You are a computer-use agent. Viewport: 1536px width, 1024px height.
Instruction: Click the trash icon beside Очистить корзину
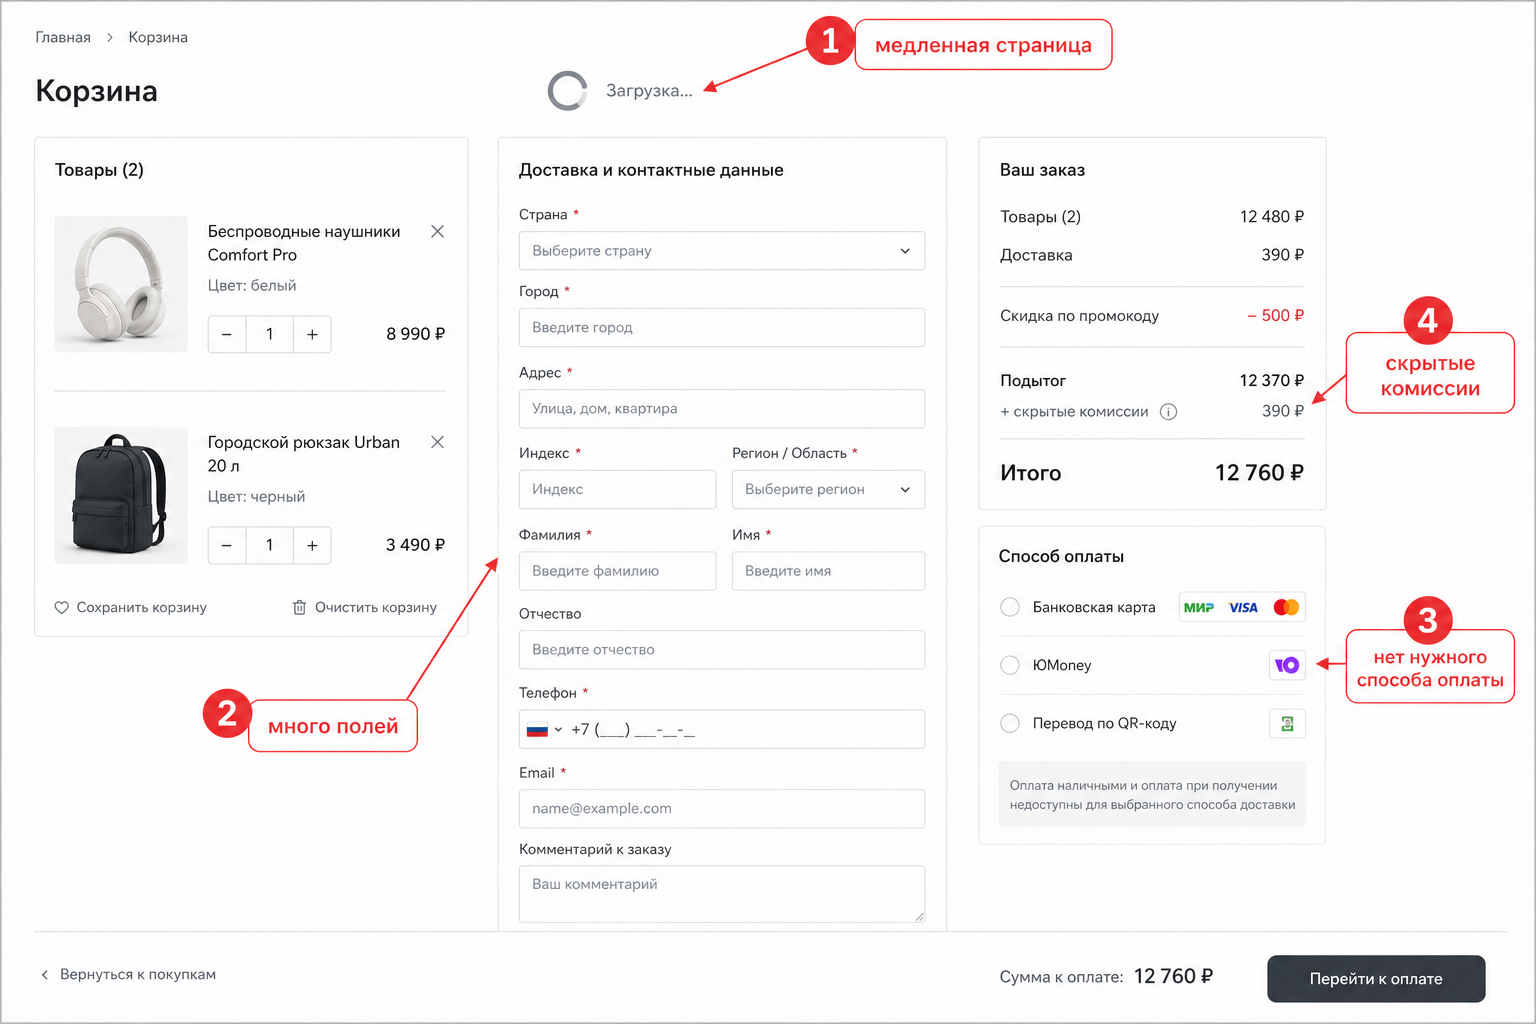pos(299,607)
